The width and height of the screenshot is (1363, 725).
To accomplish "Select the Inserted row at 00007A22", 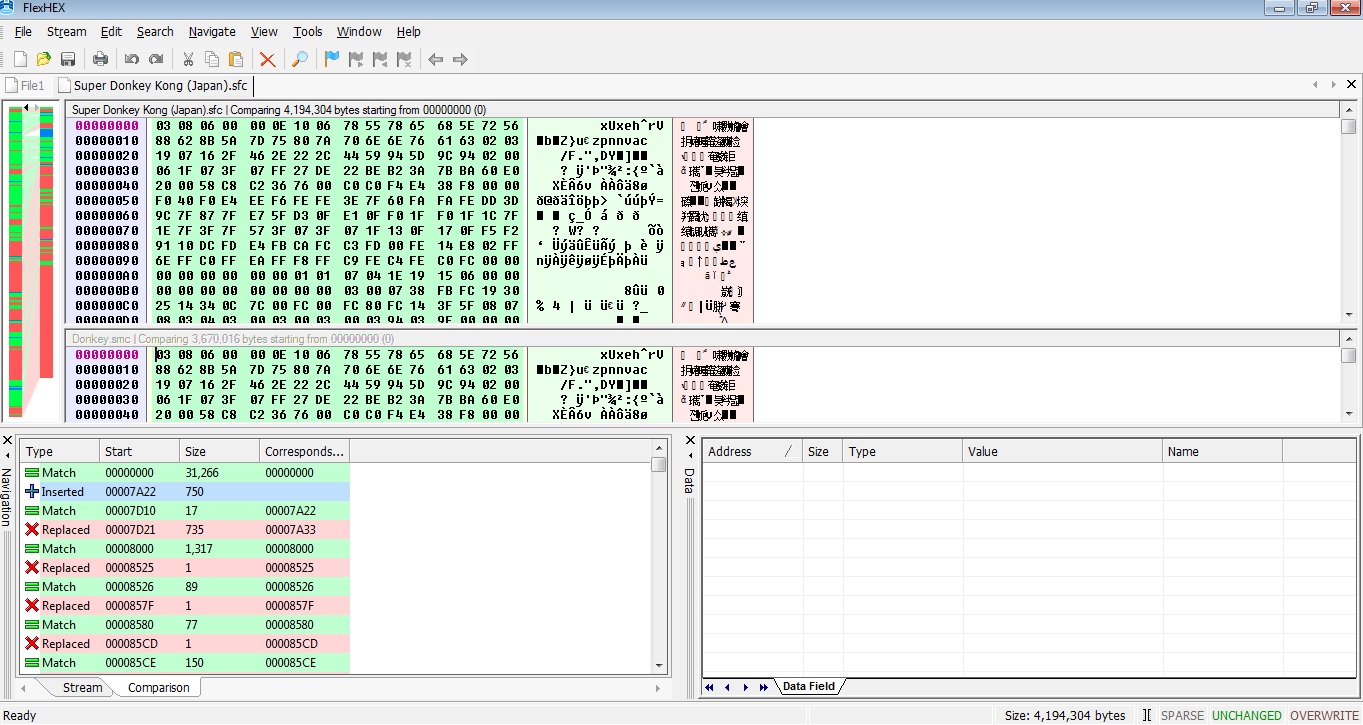I will point(185,492).
